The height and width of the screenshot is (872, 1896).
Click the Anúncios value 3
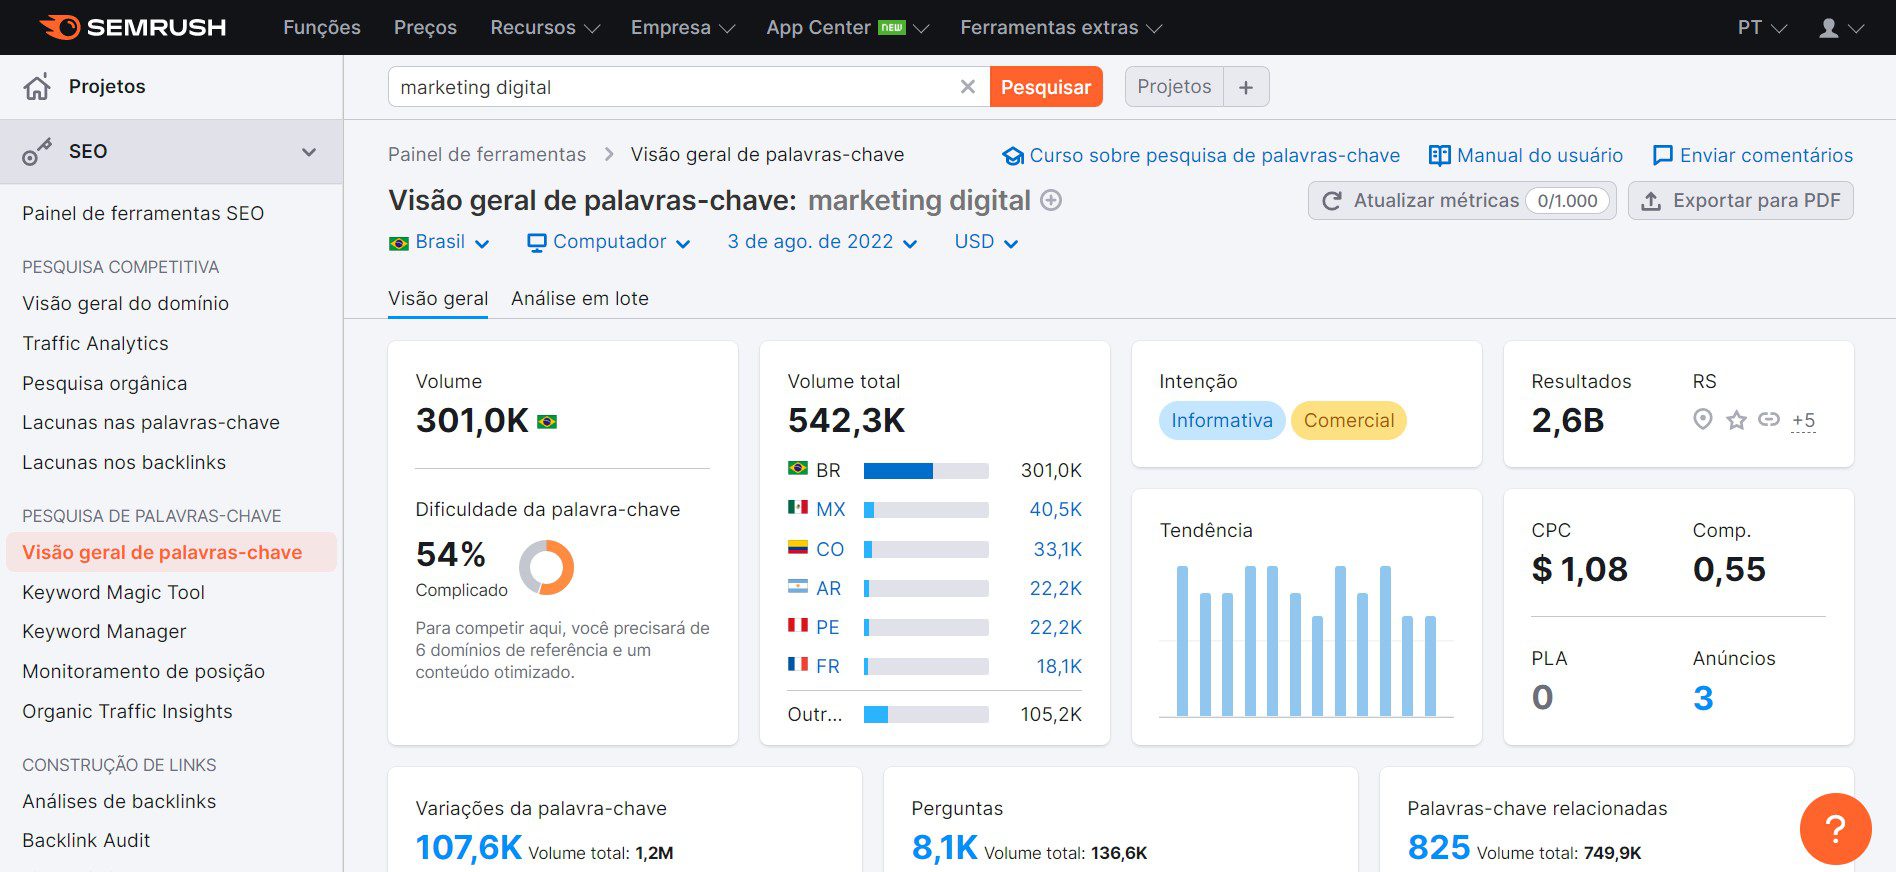click(x=1703, y=698)
